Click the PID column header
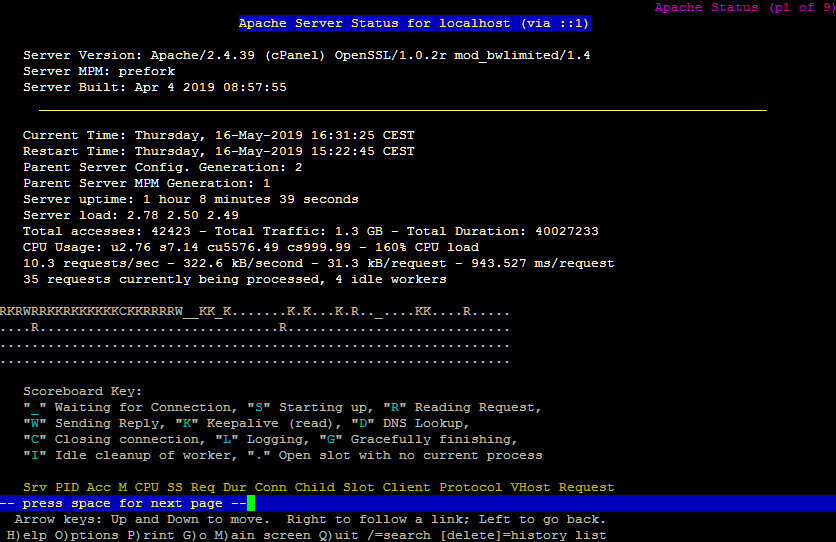This screenshot has width=836, height=542. [66, 487]
